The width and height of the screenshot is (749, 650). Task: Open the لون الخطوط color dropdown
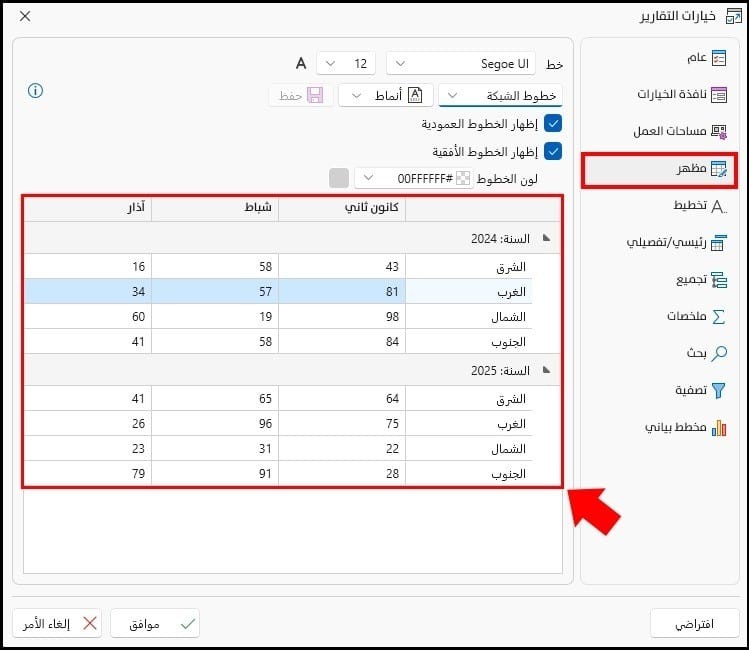coord(368,178)
